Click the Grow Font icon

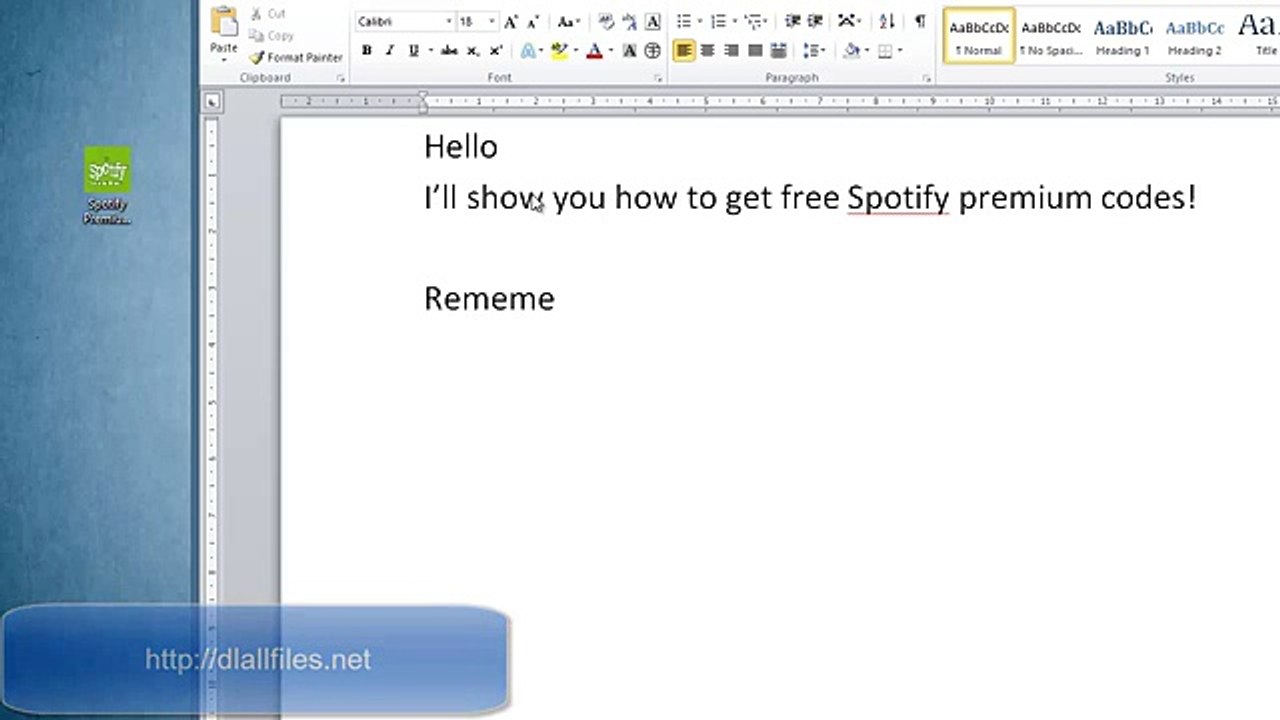[511, 21]
